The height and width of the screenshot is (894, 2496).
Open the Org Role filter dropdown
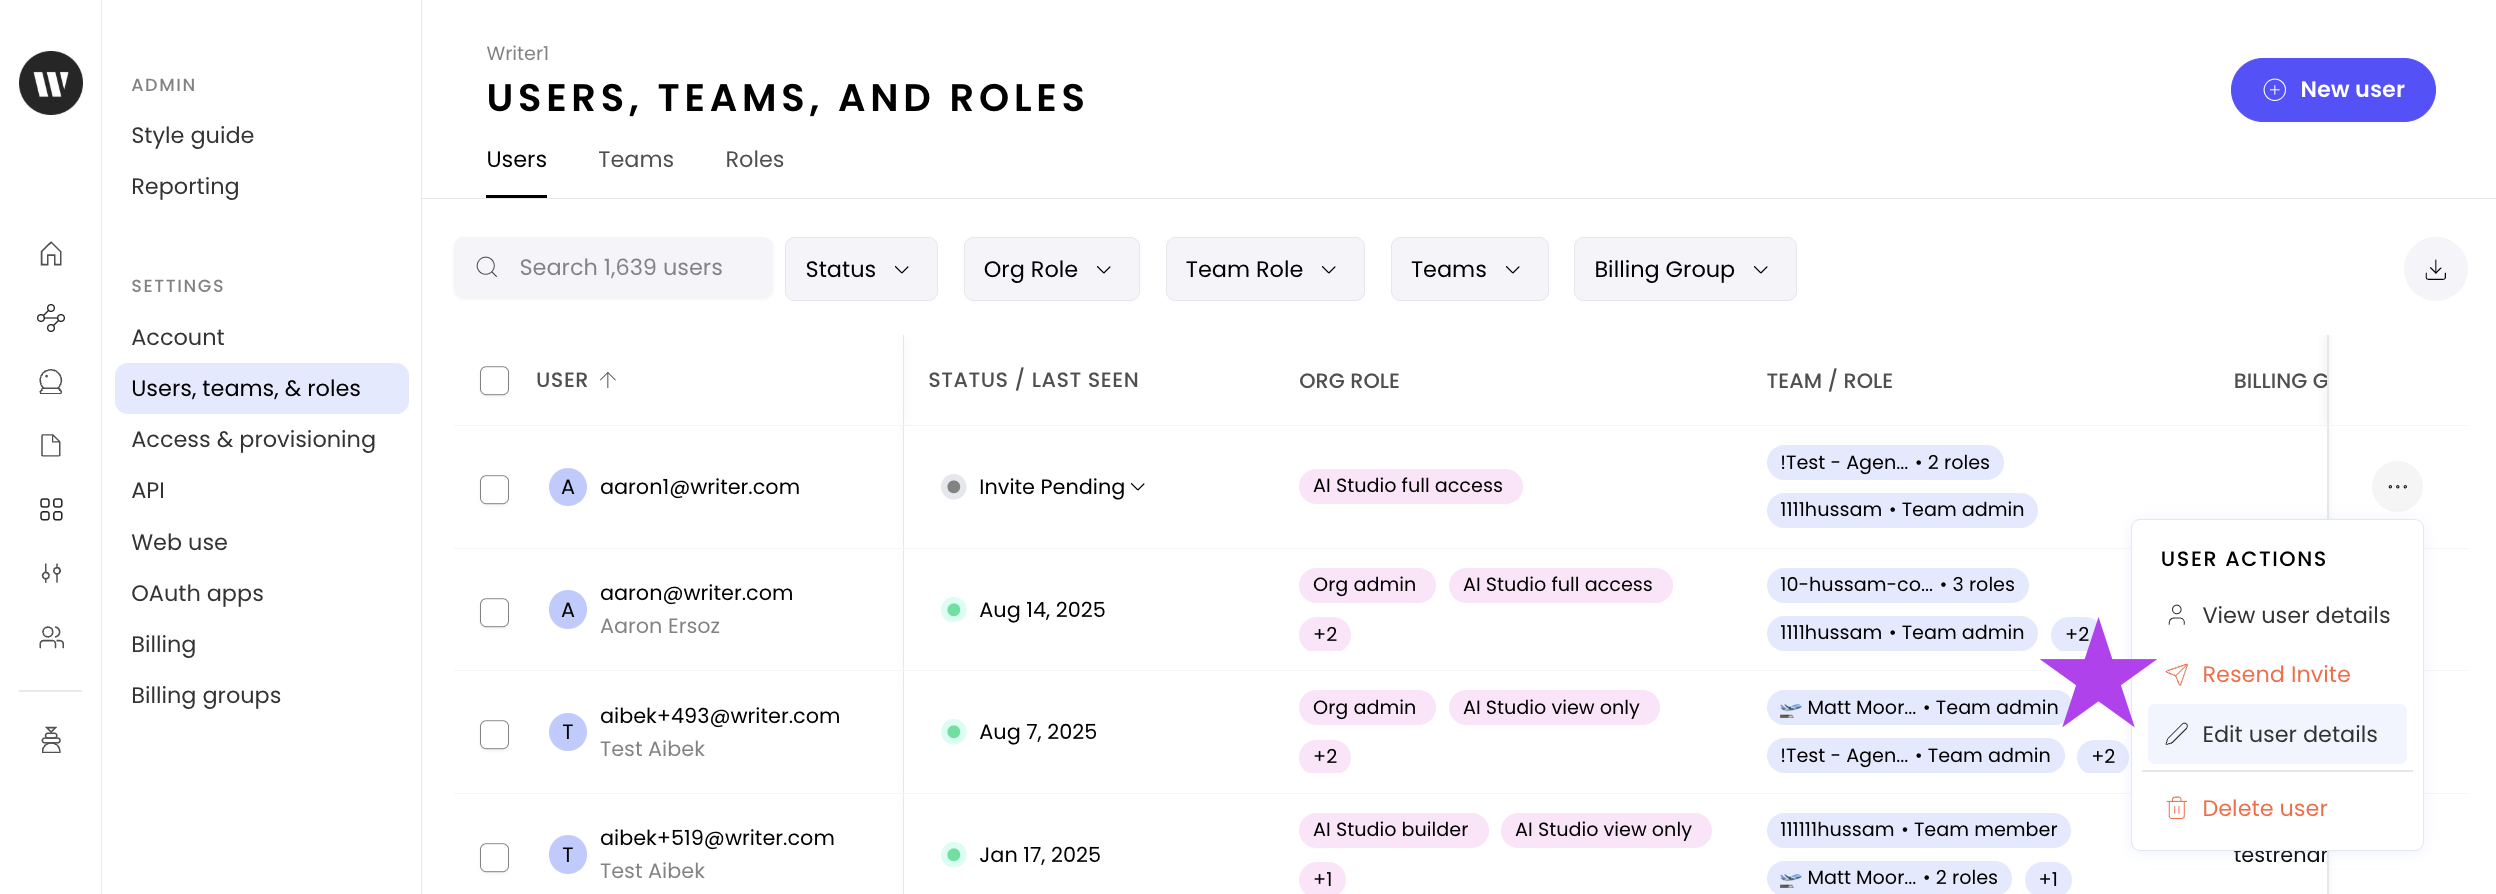click(x=1051, y=269)
